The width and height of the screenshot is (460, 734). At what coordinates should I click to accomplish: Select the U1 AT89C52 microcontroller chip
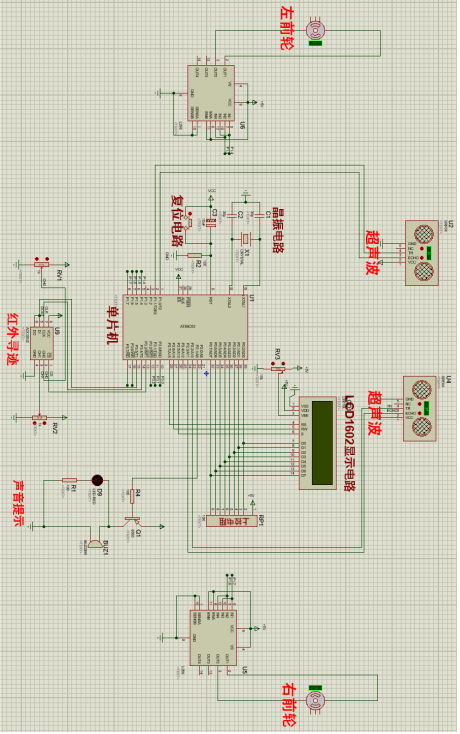[x=186, y=327]
